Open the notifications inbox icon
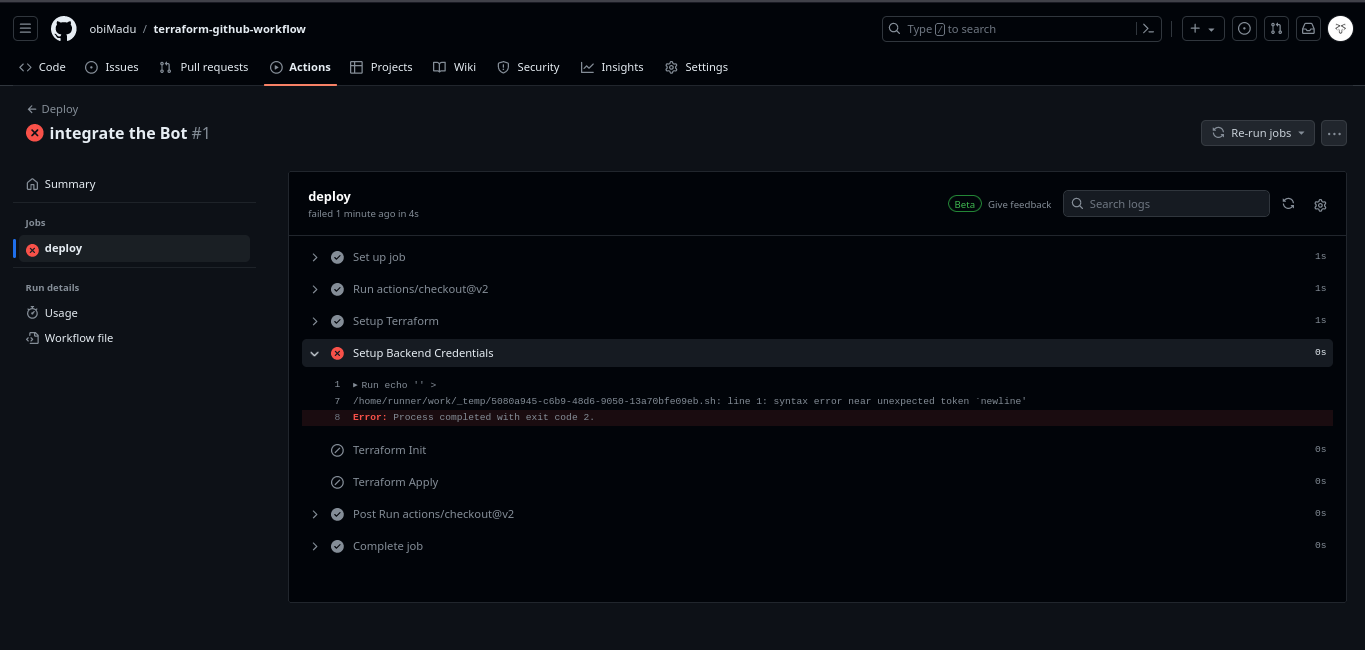Screen dimensions: 1365x650 pos(1307,29)
